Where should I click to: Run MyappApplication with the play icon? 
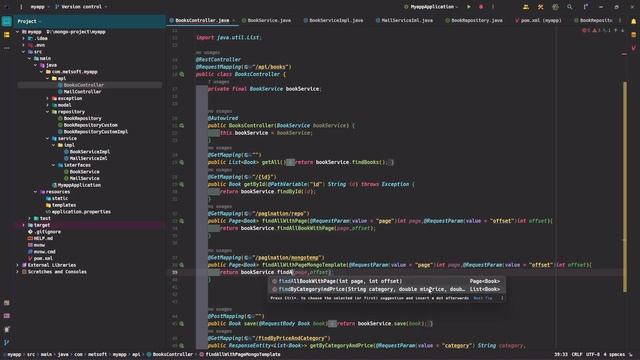point(469,7)
